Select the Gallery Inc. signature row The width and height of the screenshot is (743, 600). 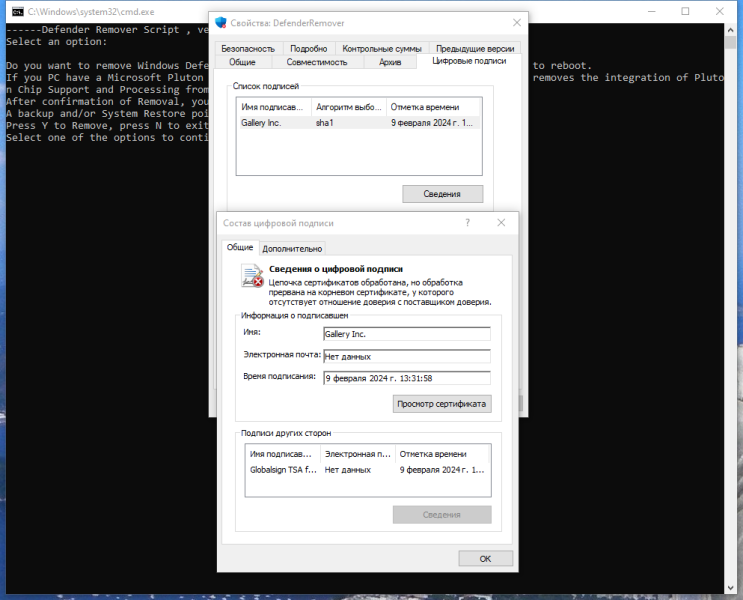pos(359,123)
